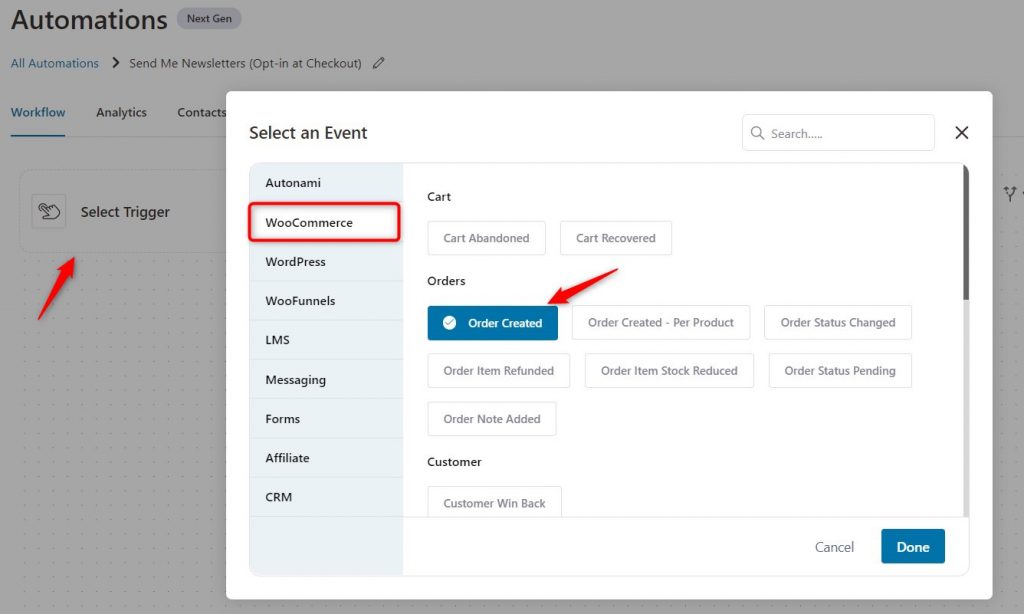Click the Cancel button
Screen dimensions: 1024x614
pyautogui.click(x=834, y=547)
